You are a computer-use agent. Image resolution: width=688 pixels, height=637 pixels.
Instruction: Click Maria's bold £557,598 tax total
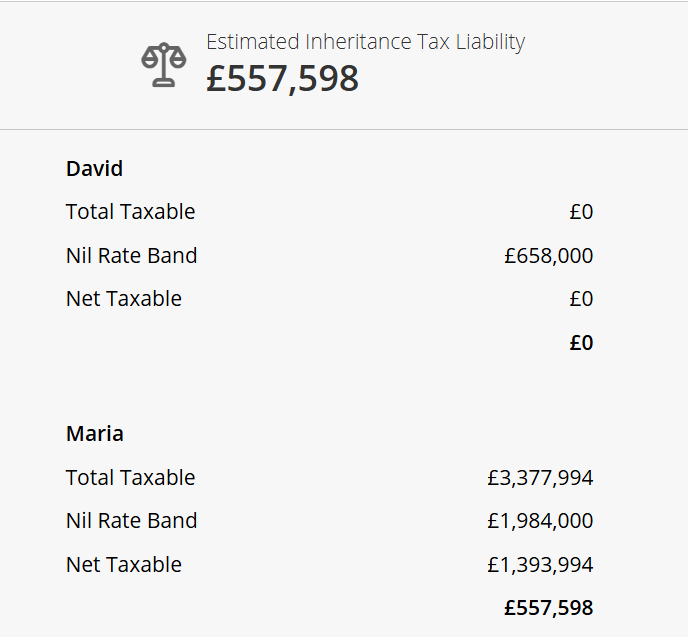pyautogui.click(x=549, y=608)
